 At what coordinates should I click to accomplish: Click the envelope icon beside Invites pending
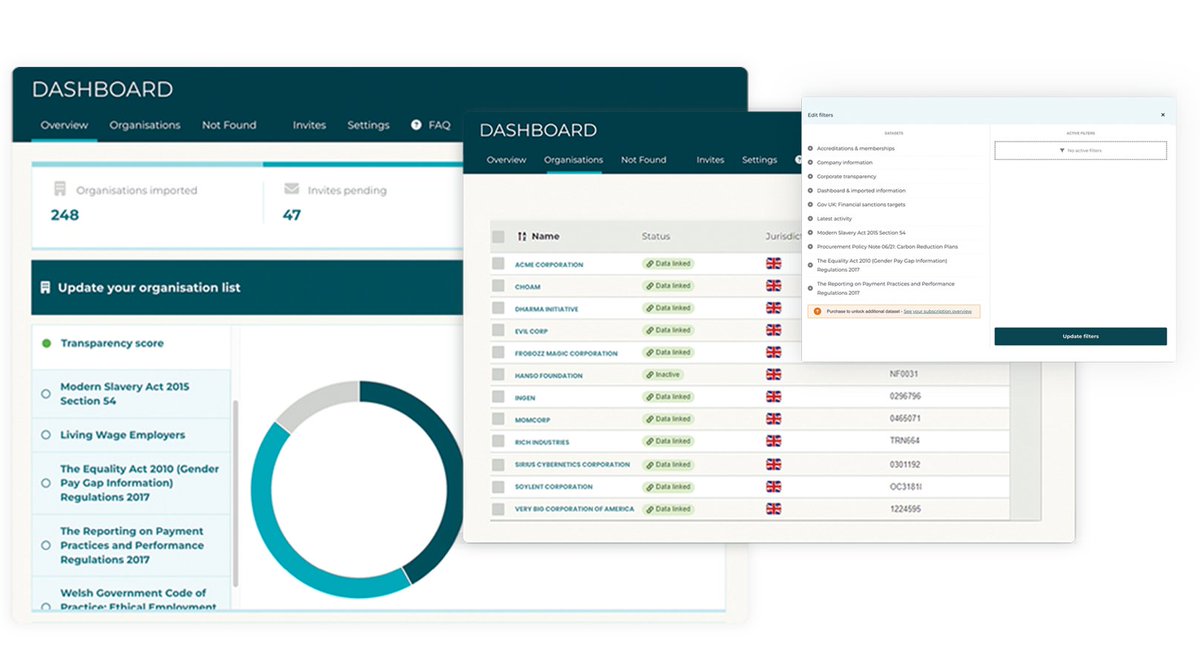(291, 188)
